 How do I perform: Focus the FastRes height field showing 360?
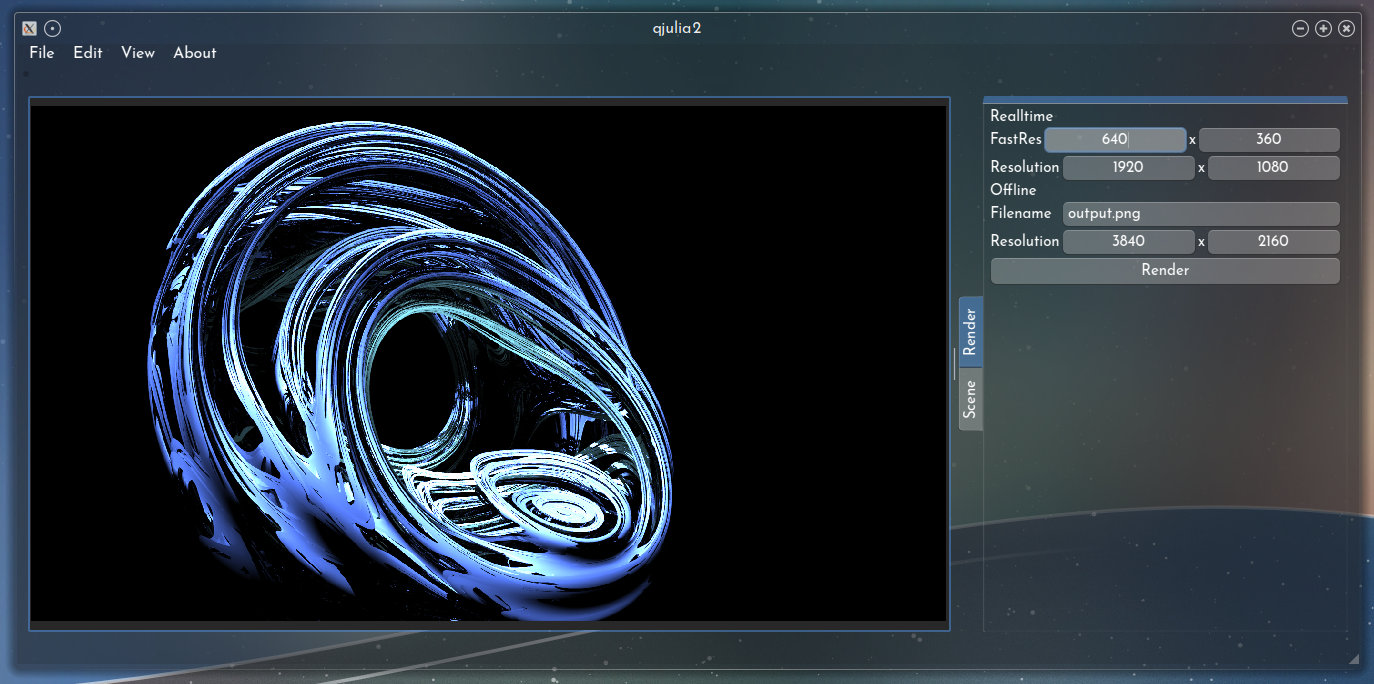(1269, 140)
